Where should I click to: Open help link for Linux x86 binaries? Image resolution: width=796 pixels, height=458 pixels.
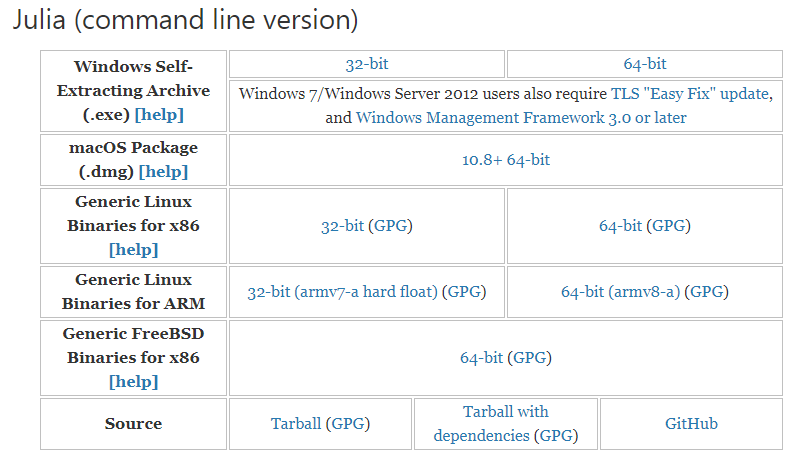133,249
